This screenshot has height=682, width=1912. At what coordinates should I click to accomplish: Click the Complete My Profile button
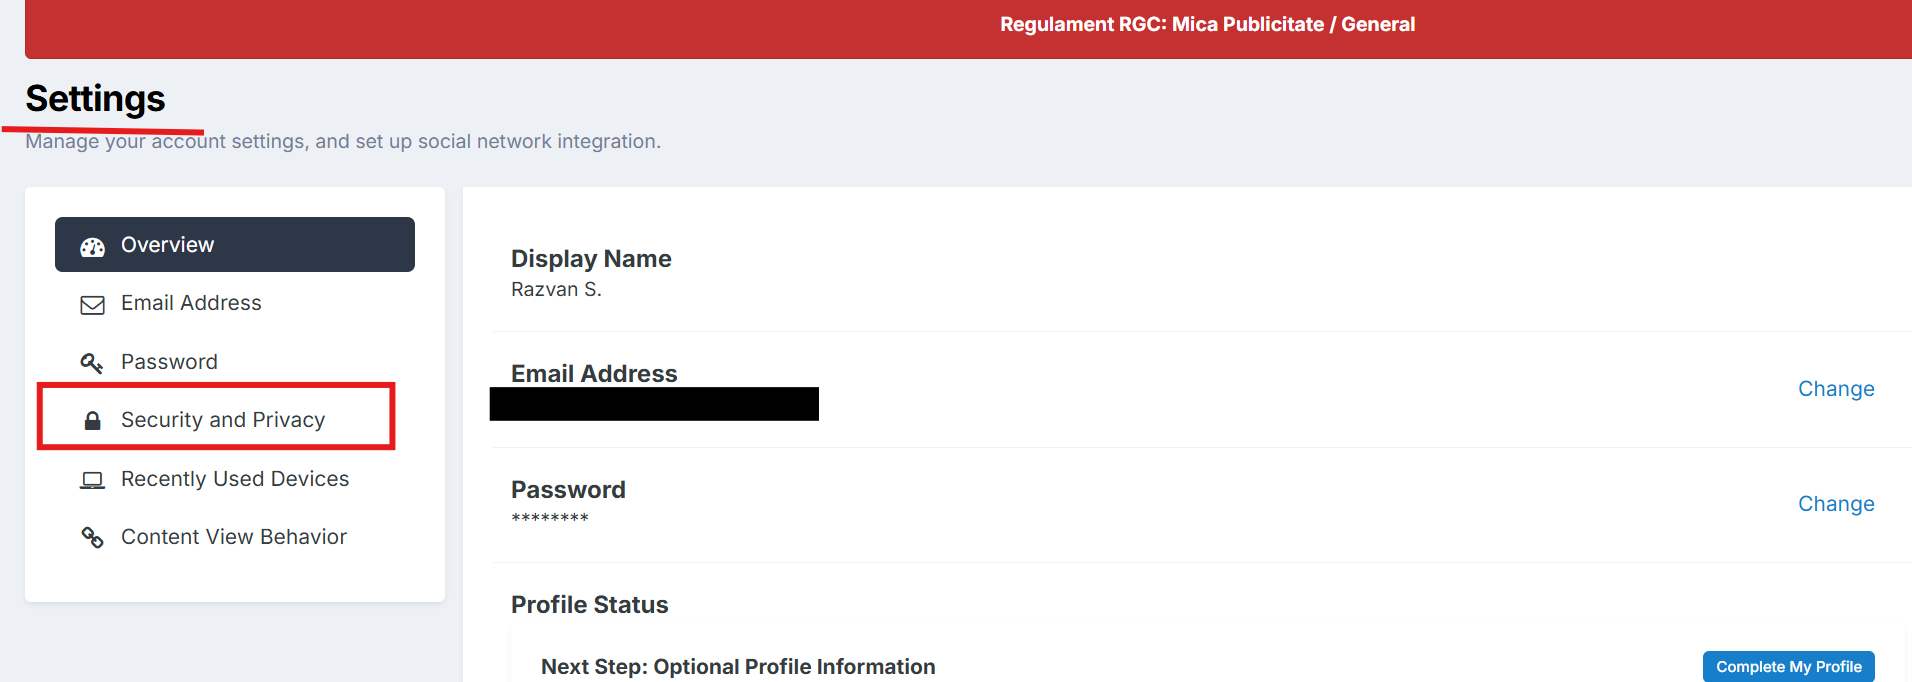coord(1788,667)
